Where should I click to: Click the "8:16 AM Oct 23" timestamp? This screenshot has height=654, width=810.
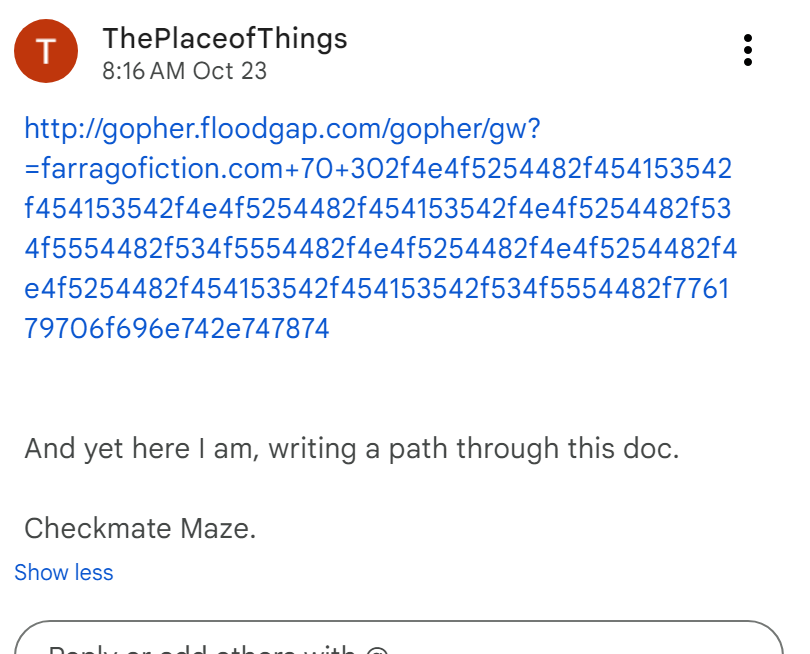click(184, 72)
